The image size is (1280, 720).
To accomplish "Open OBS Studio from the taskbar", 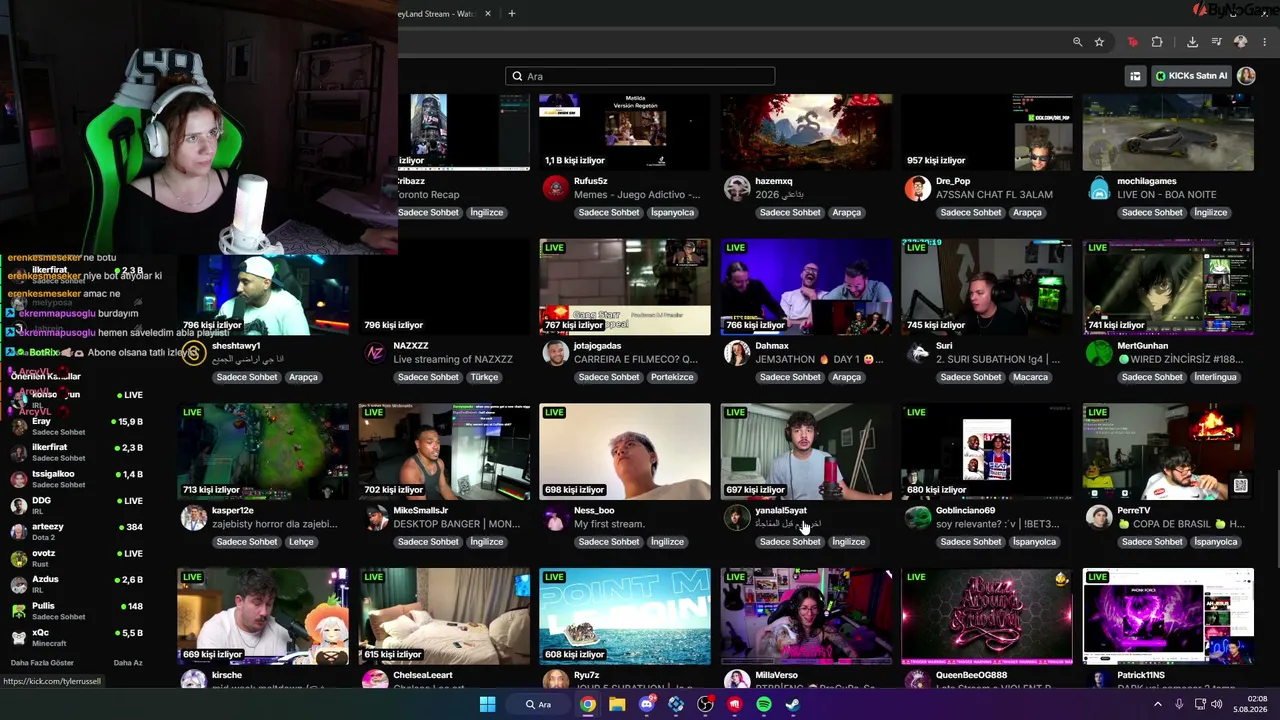I will click(705, 704).
